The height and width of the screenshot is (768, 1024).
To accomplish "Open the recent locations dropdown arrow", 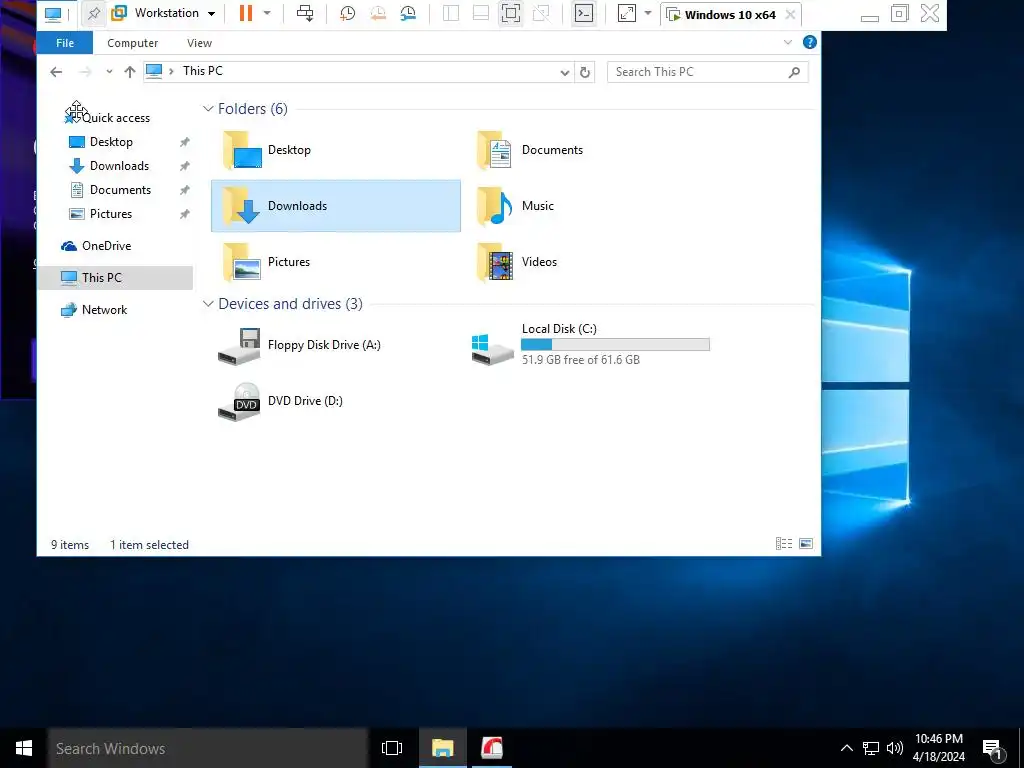I will [x=109, y=72].
